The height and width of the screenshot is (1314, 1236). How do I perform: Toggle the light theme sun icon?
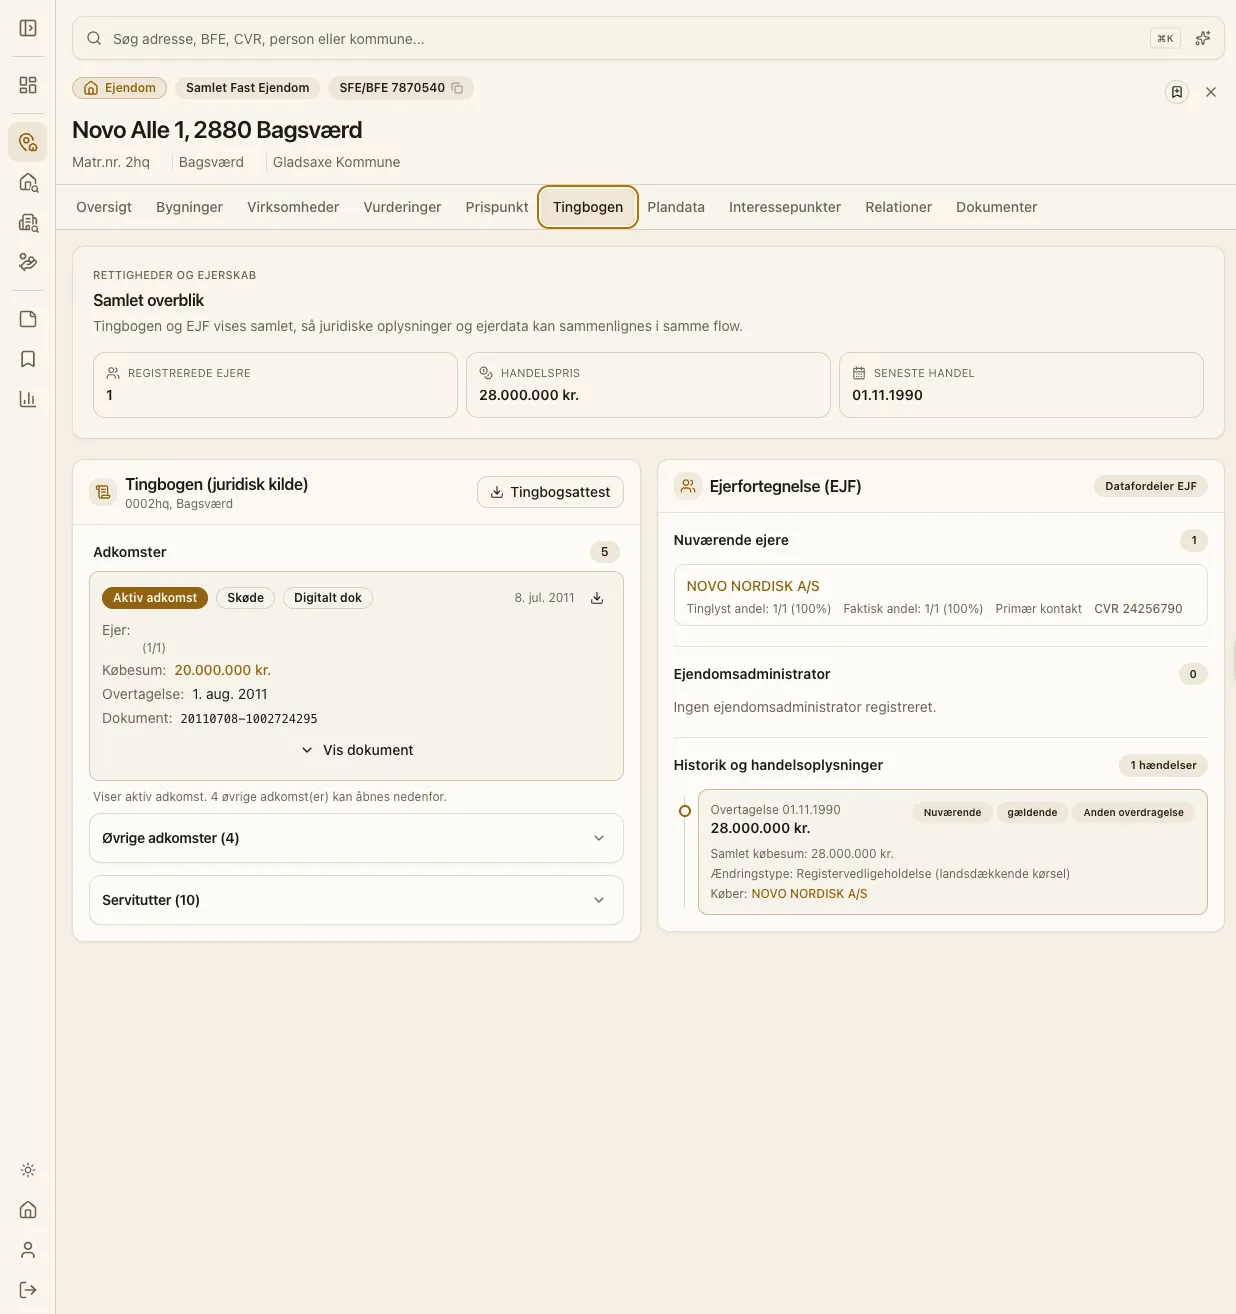pos(28,1170)
